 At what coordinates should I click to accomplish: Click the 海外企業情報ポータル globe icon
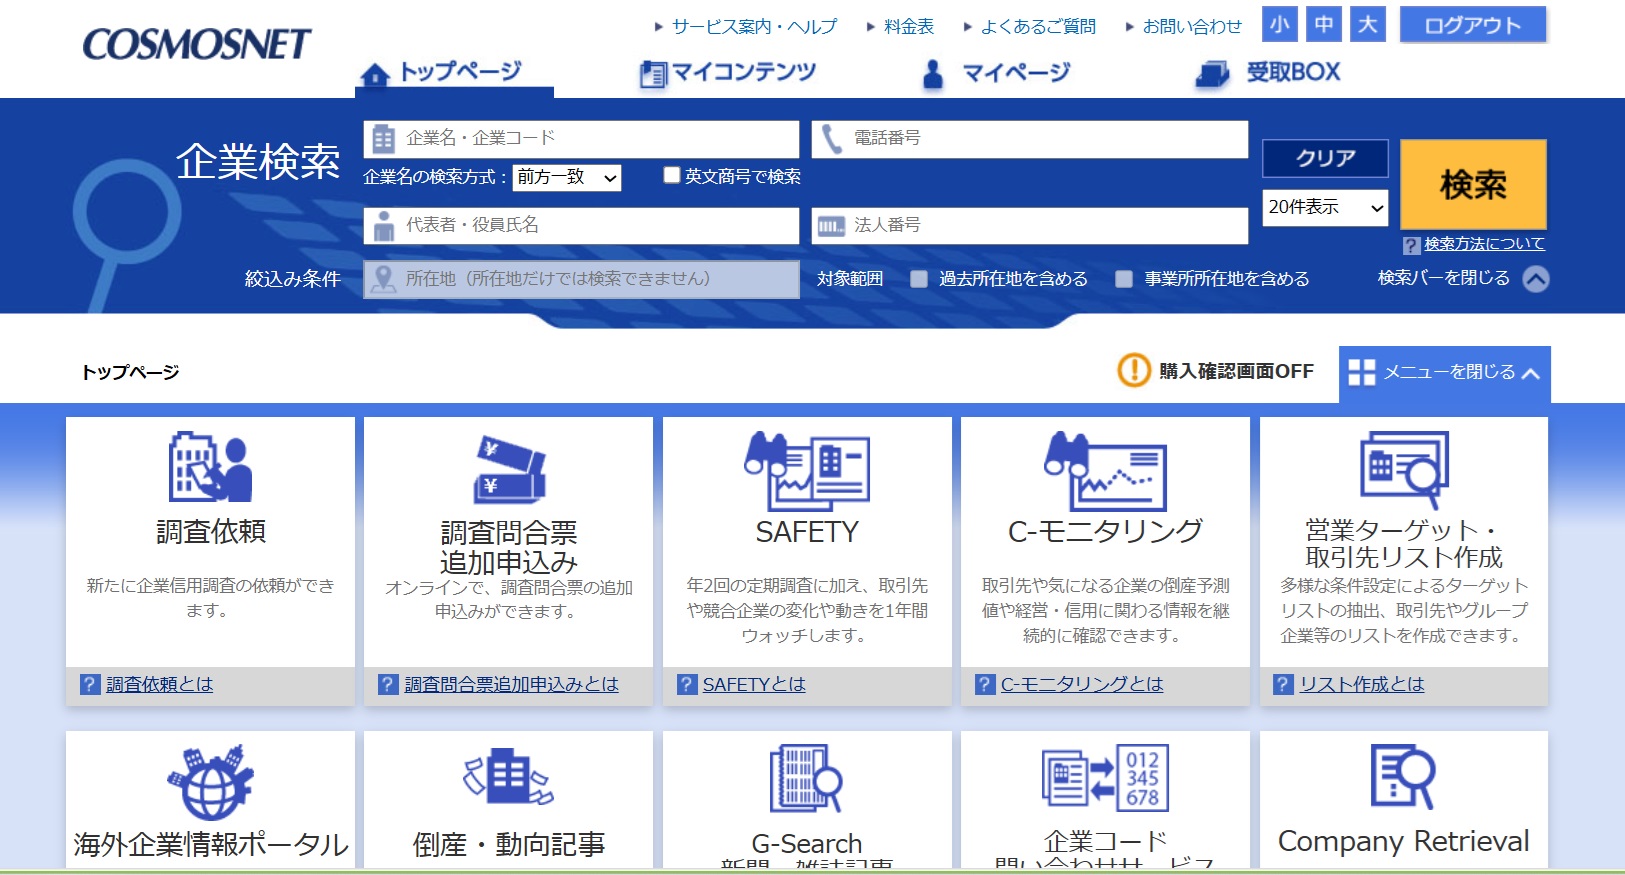point(210,782)
